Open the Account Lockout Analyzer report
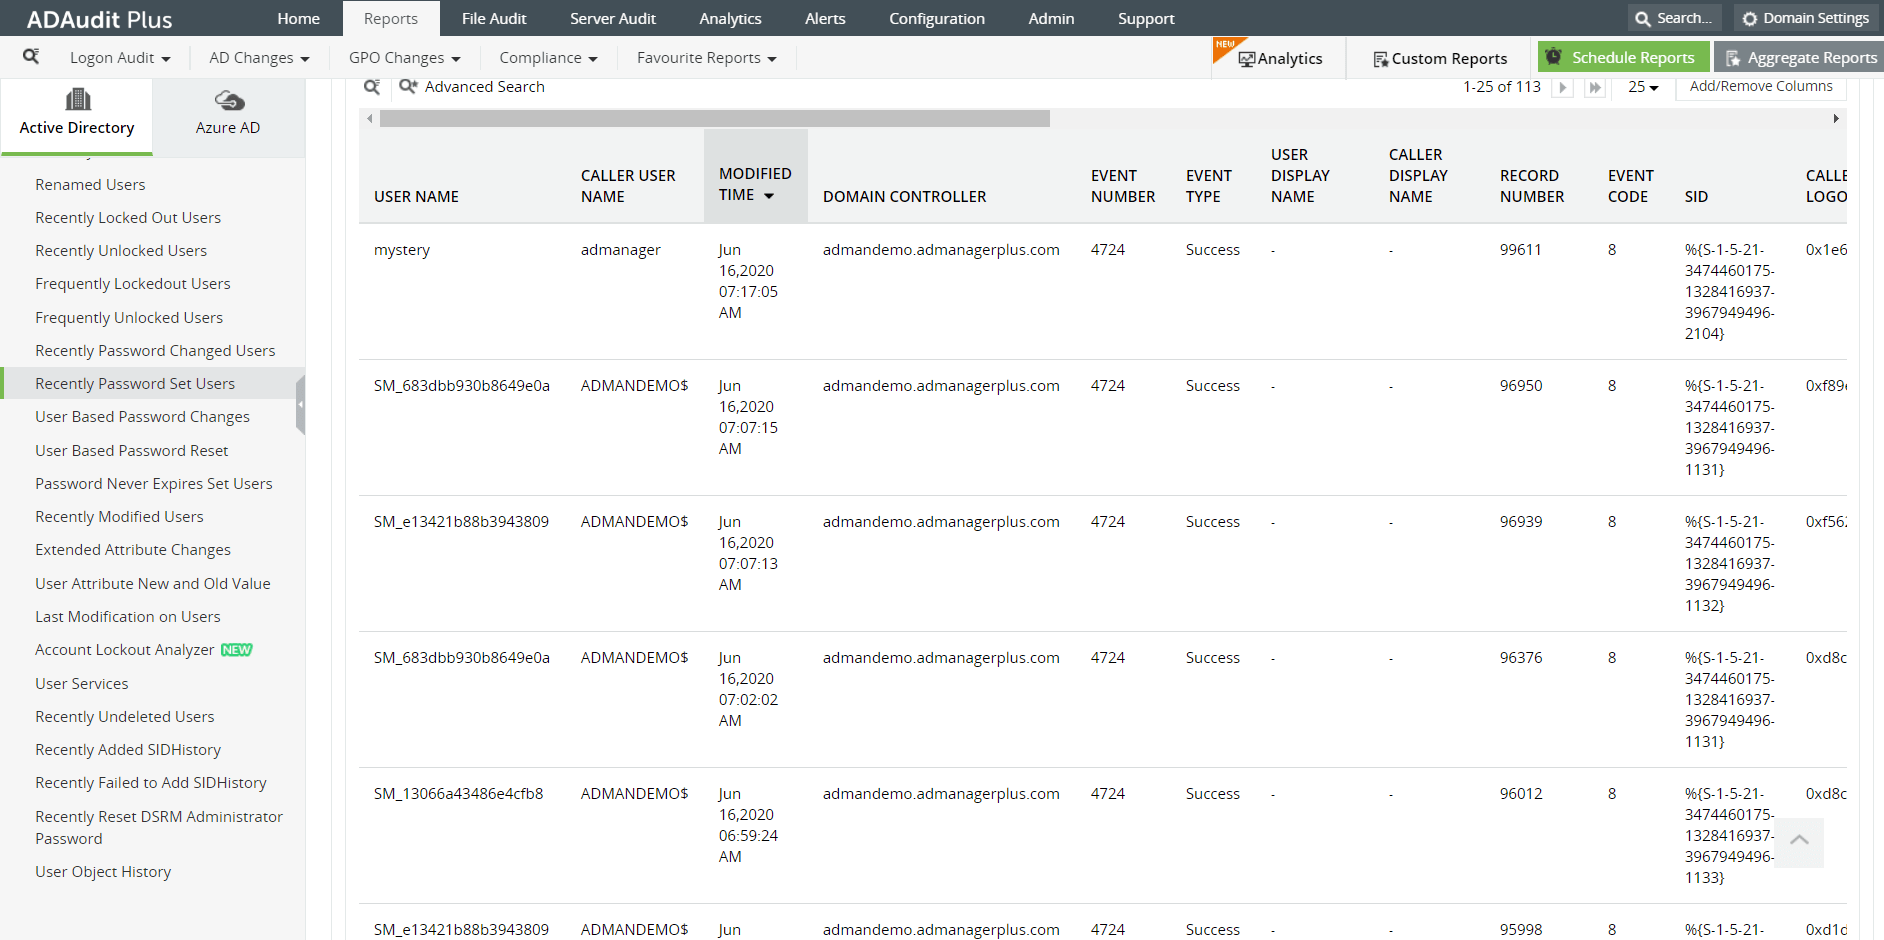Image resolution: width=1884 pixels, height=940 pixels. [x=125, y=649]
